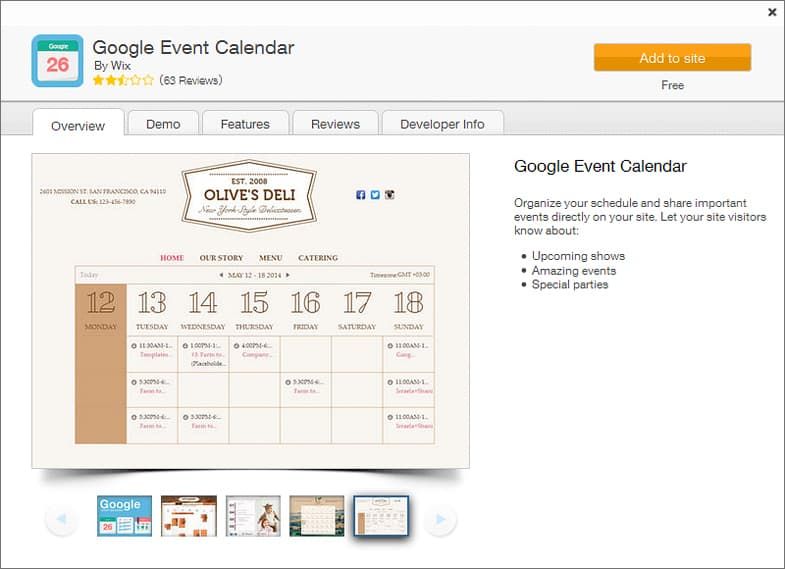Open the Developer Info tab
The image size is (785, 569).
point(443,123)
